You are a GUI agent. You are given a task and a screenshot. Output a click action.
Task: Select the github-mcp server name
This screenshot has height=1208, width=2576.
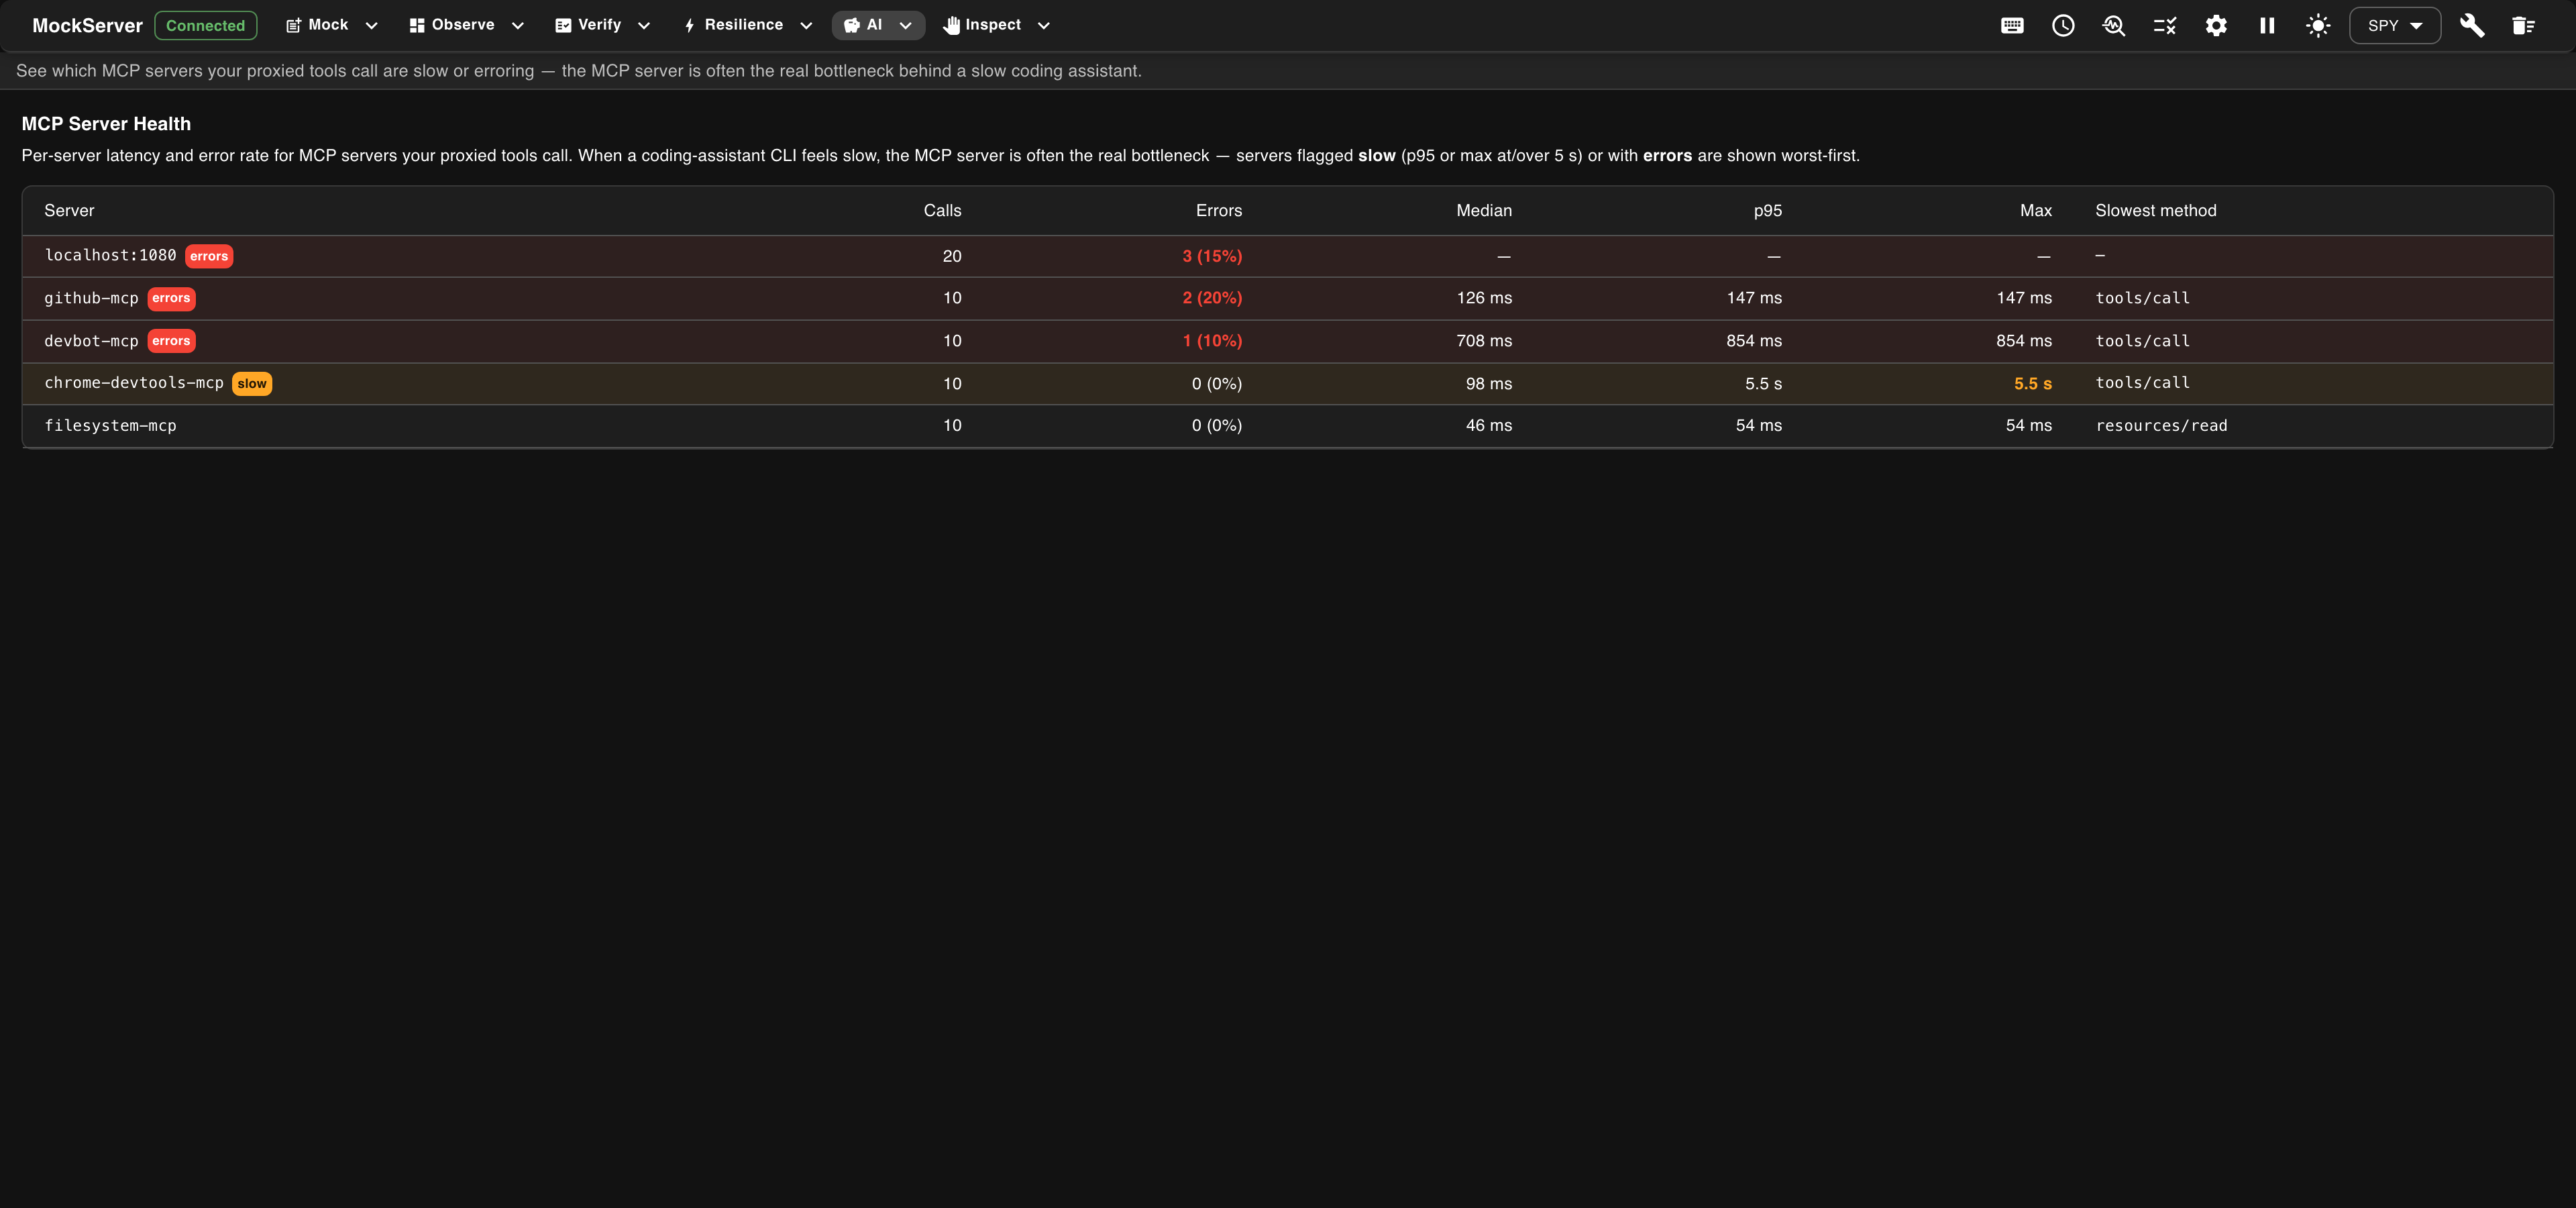91,298
